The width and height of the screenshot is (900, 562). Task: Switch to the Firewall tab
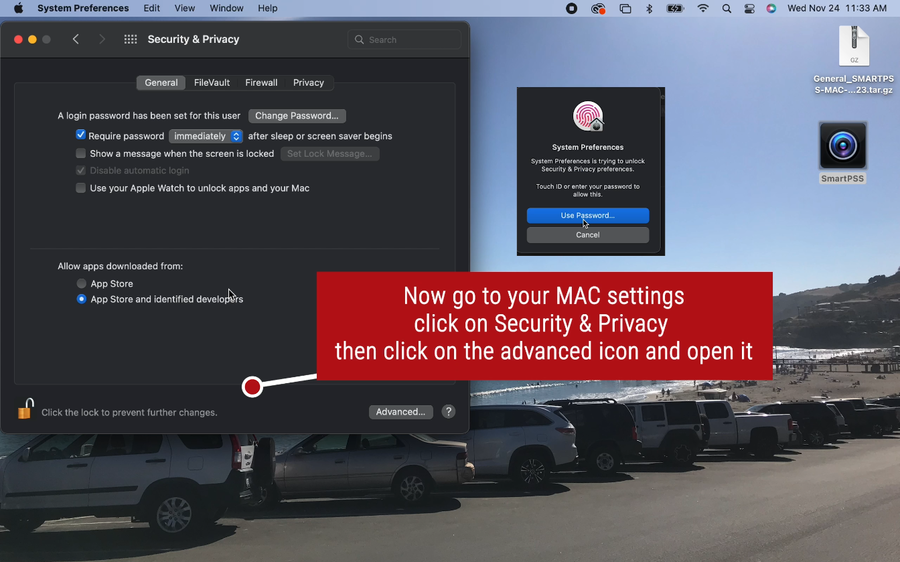pos(261,83)
